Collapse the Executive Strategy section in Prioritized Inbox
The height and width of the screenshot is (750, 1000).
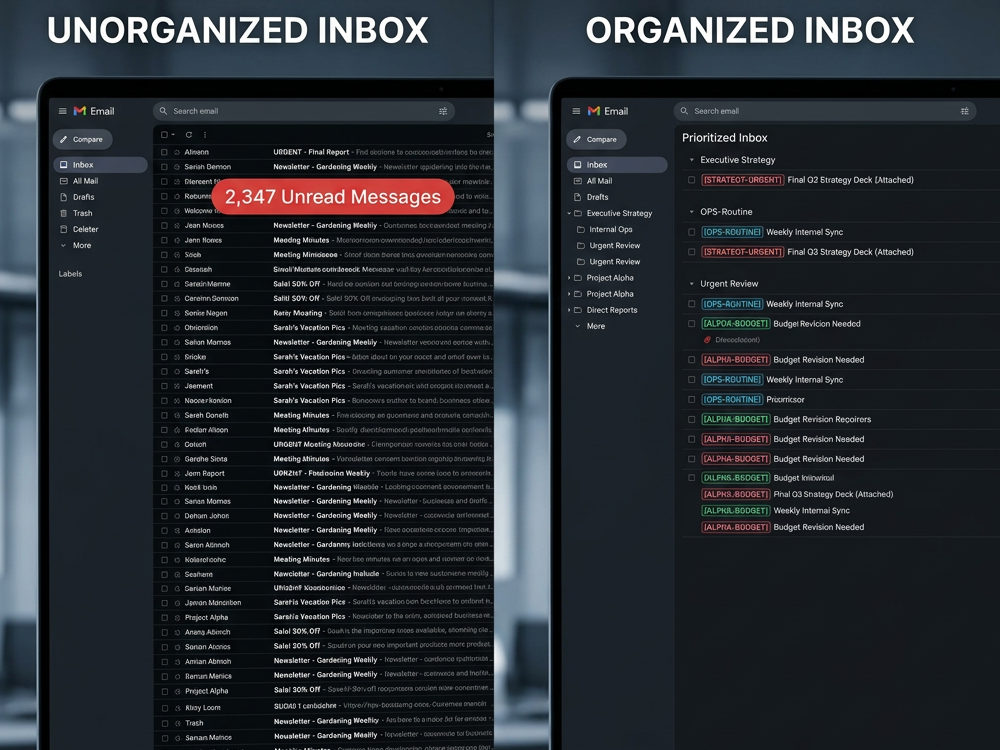691,160
